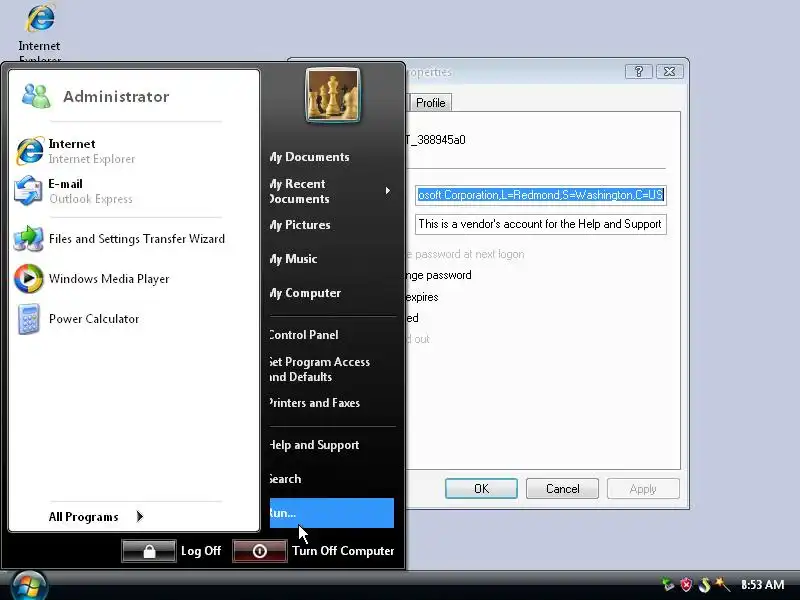The image size is (800, 600).
Task: Open Control Panel
Action: [x=304, y=335]
